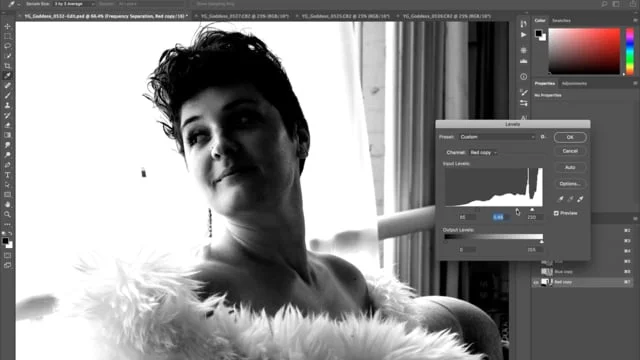Open the Sample Size dropdown
The width and height of the screenshot is (640, 360).
point(74,4)
